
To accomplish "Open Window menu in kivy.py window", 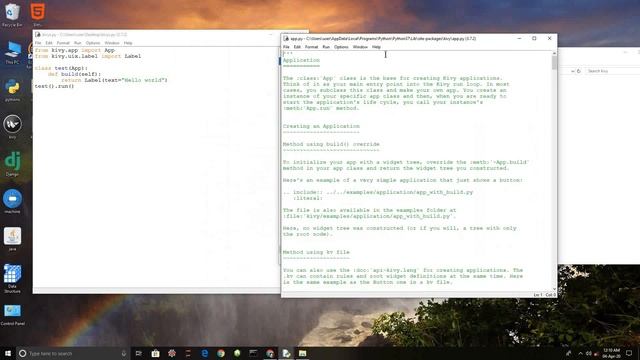I will (112, 43).
